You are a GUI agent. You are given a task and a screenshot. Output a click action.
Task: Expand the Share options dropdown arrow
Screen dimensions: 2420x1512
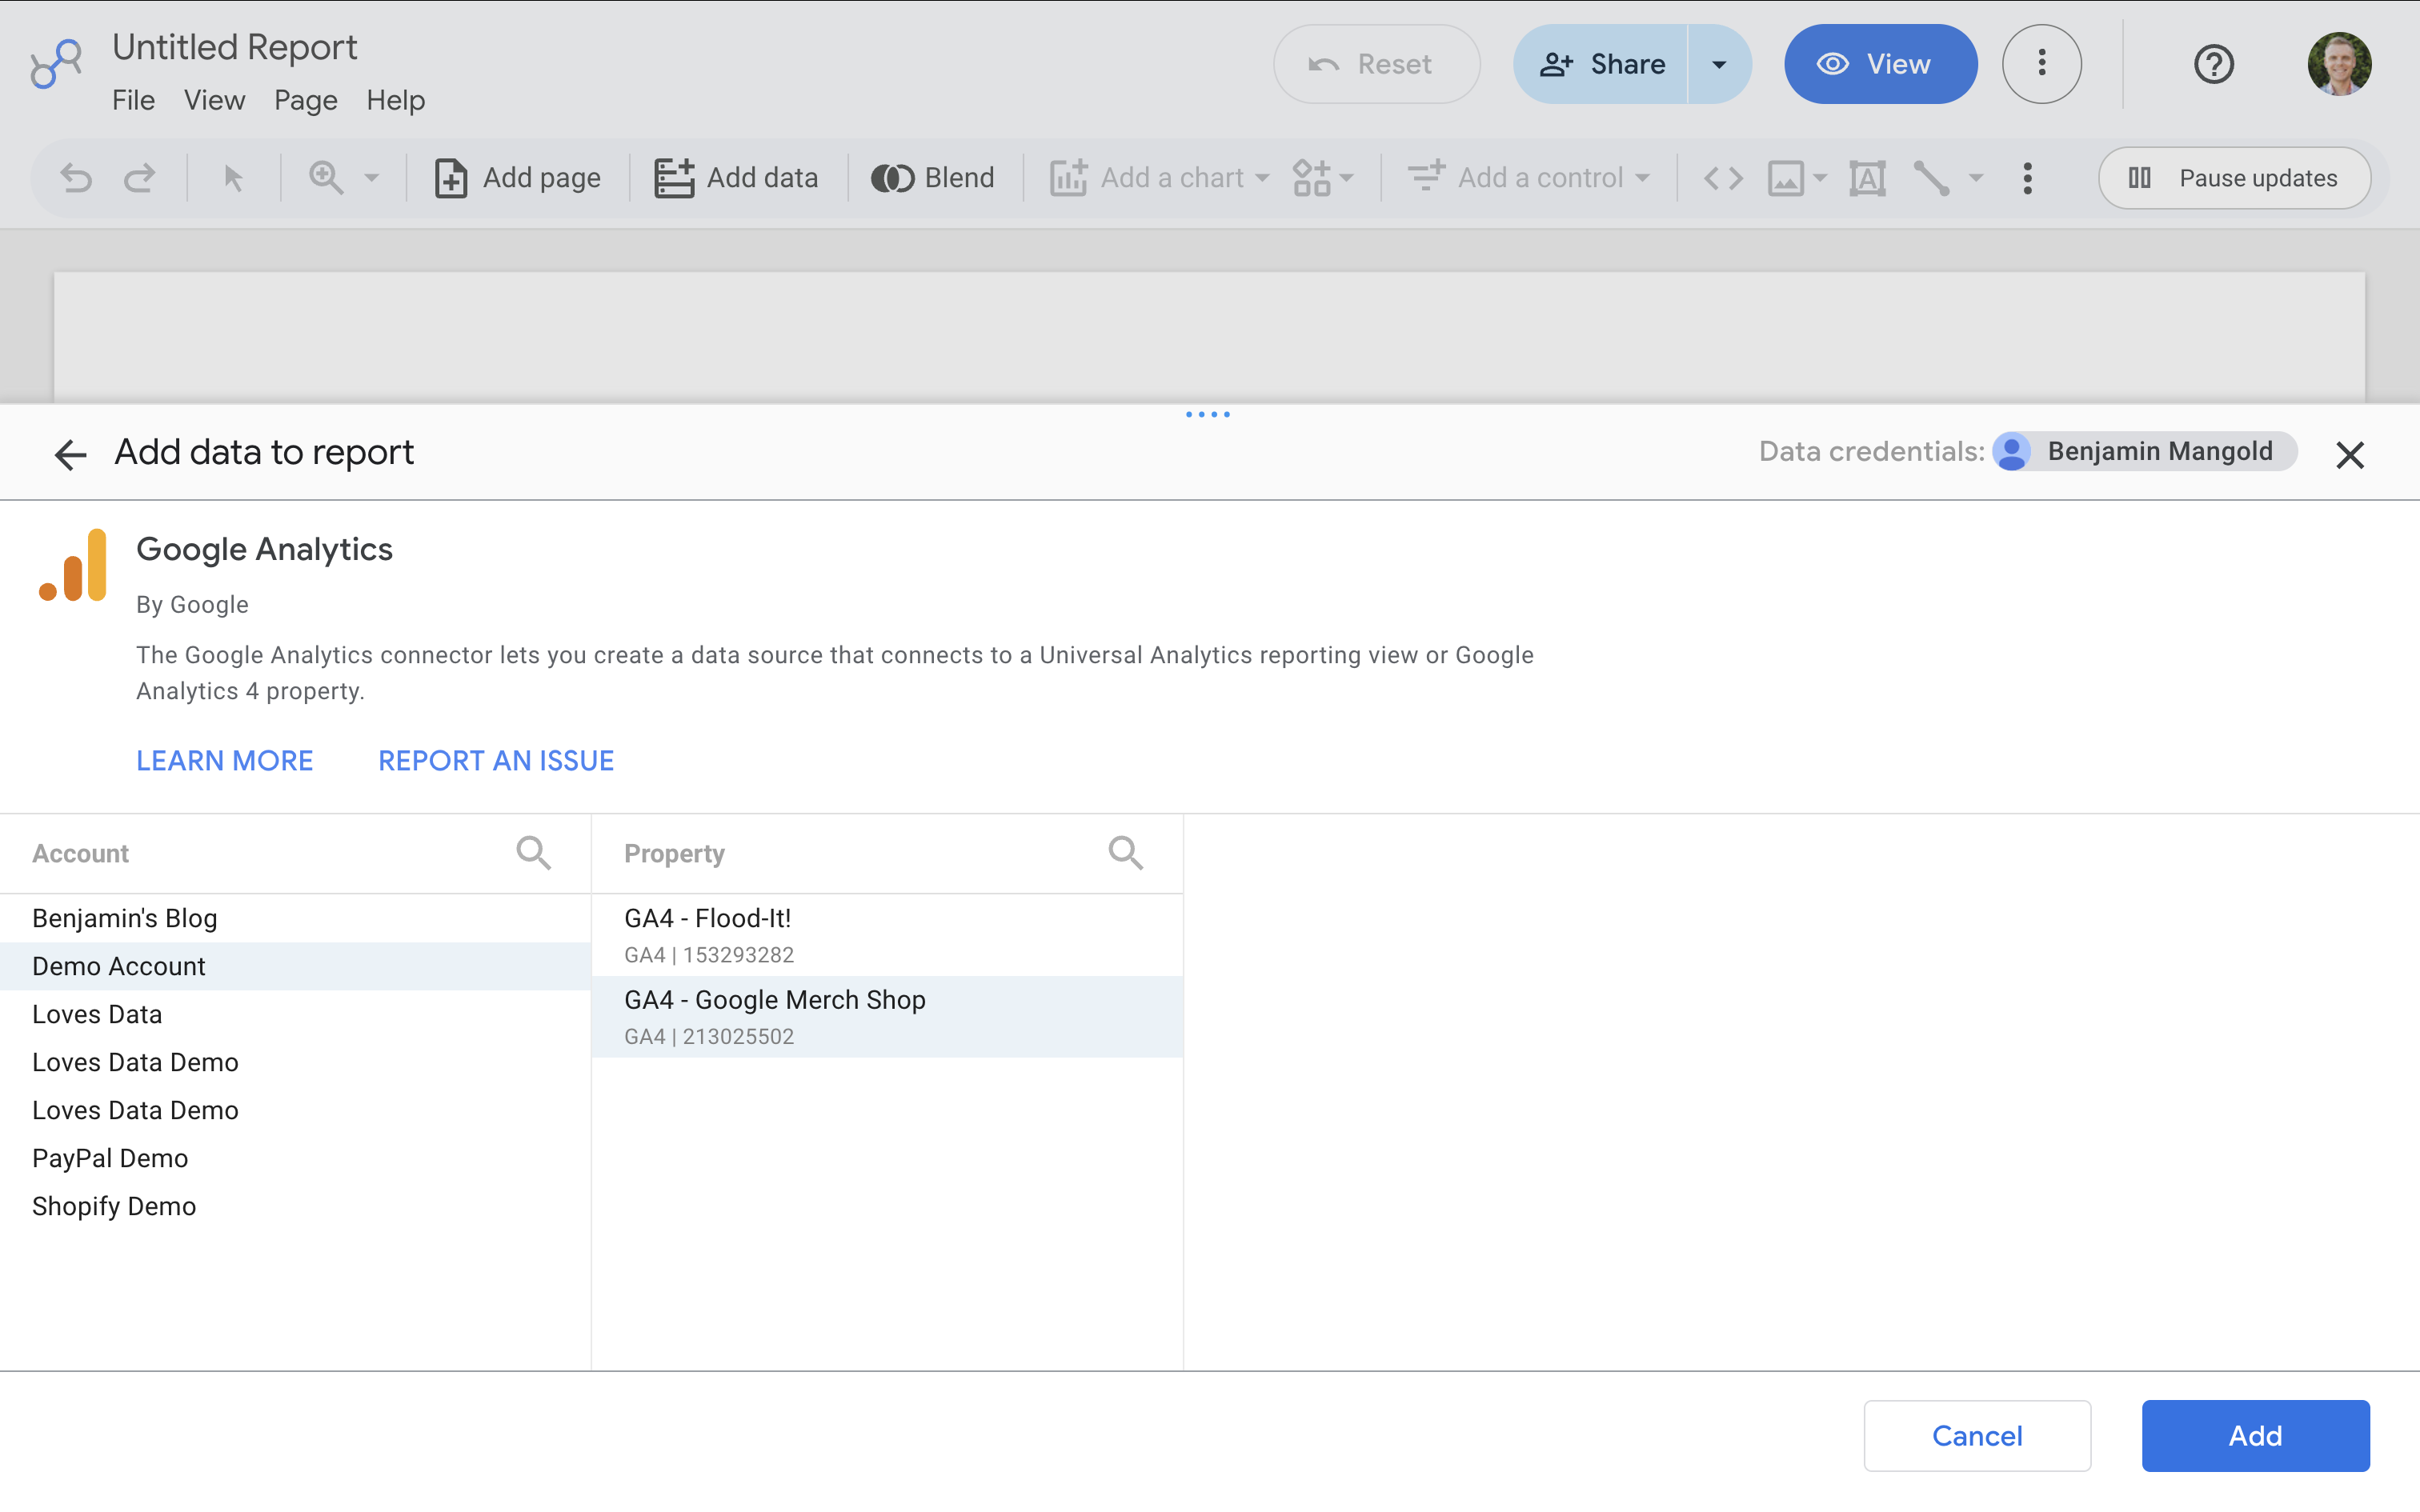point(1719,64)
